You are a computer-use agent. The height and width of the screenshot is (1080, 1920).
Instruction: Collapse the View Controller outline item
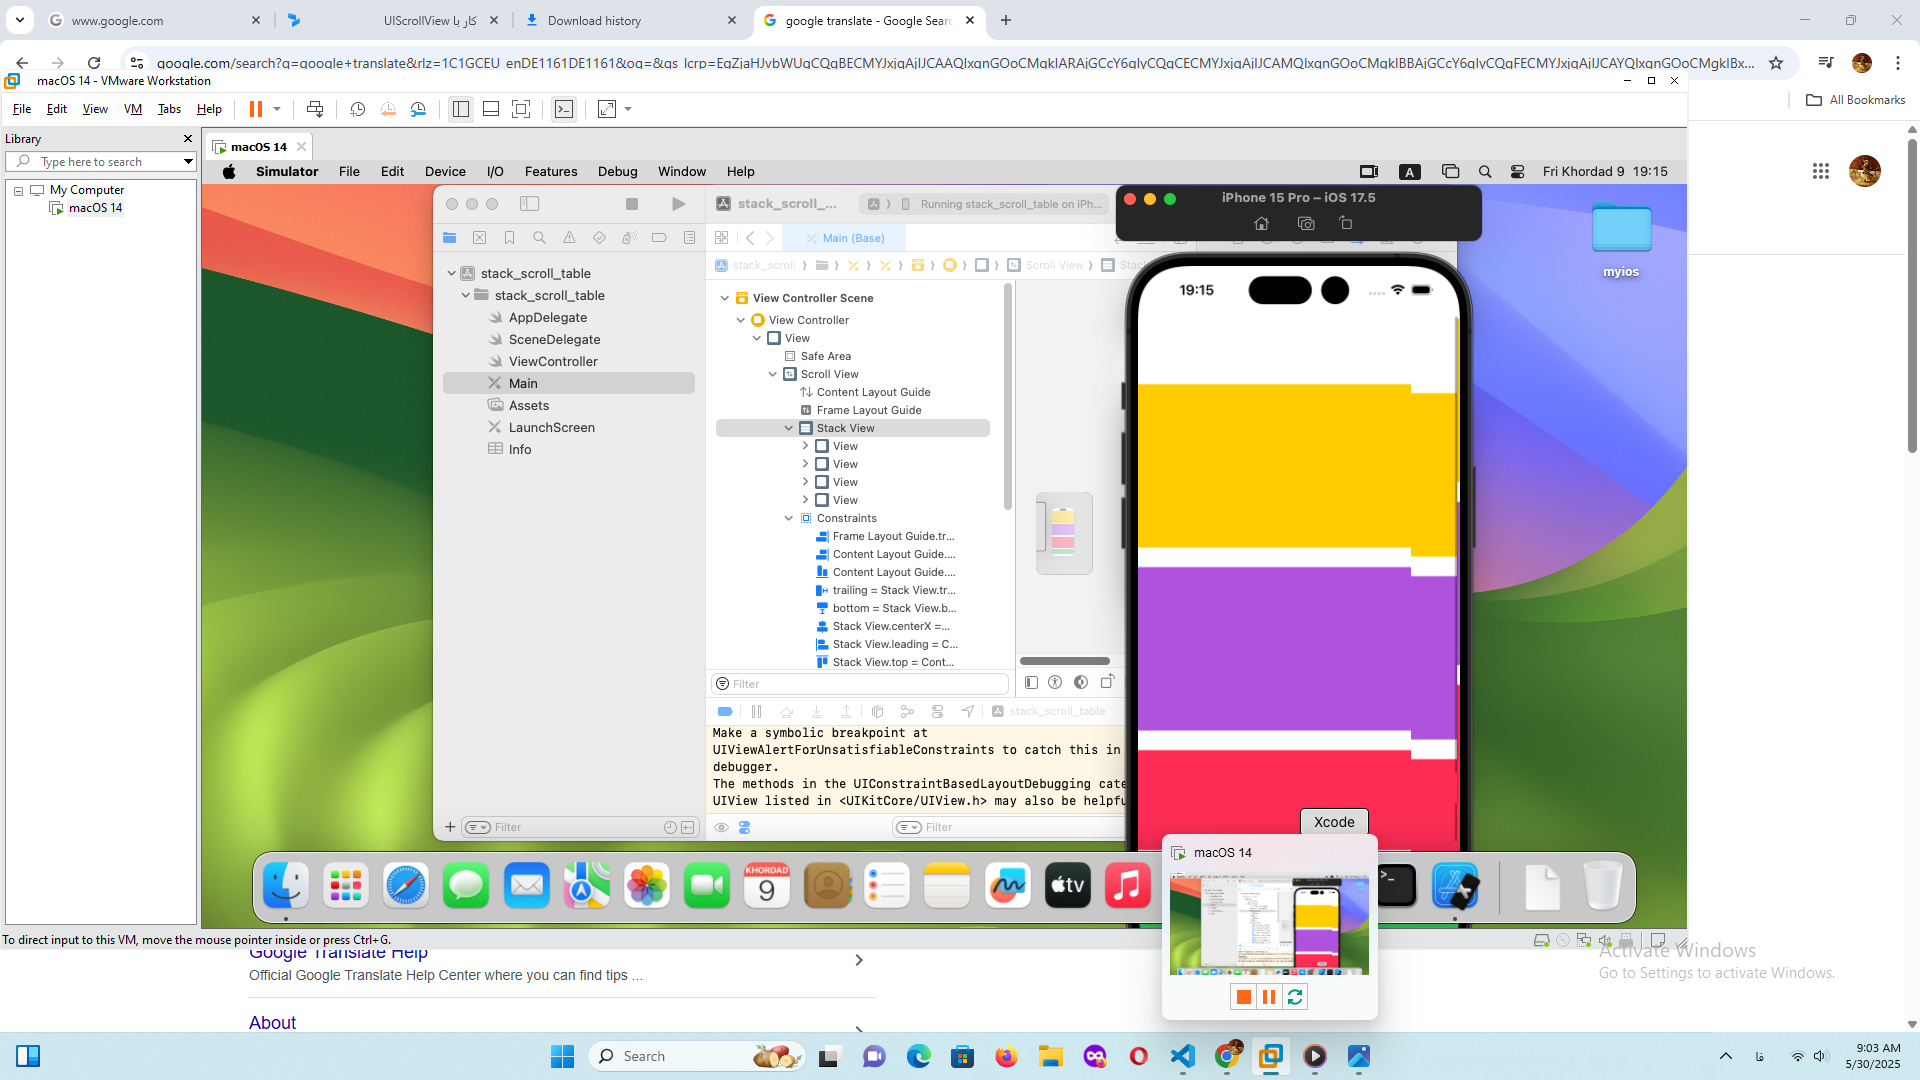(x=741, y=320)
